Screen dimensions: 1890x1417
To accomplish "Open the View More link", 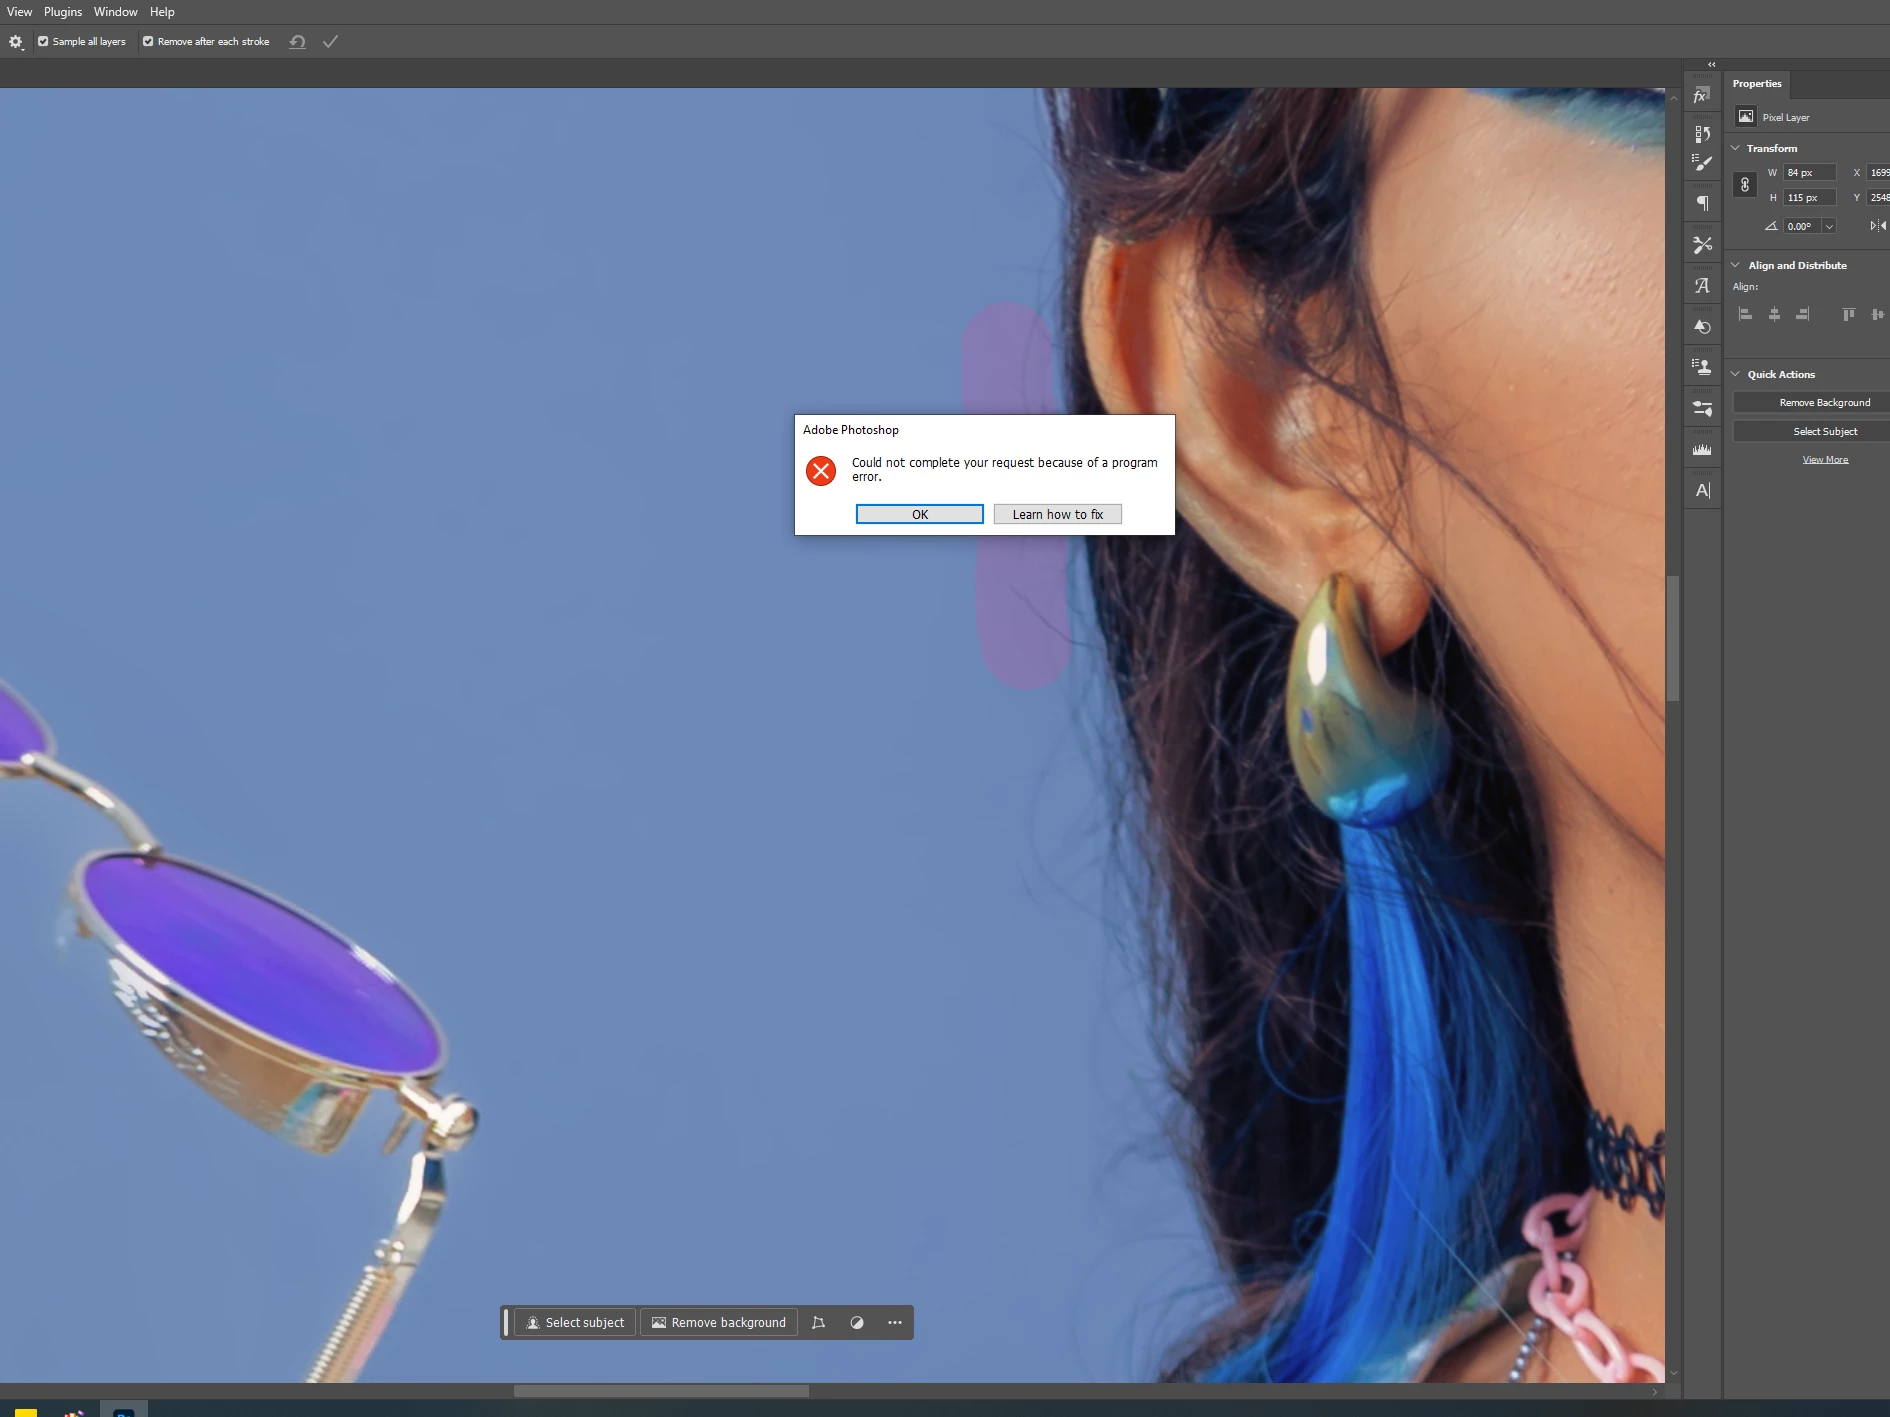I will [1825, 460].
